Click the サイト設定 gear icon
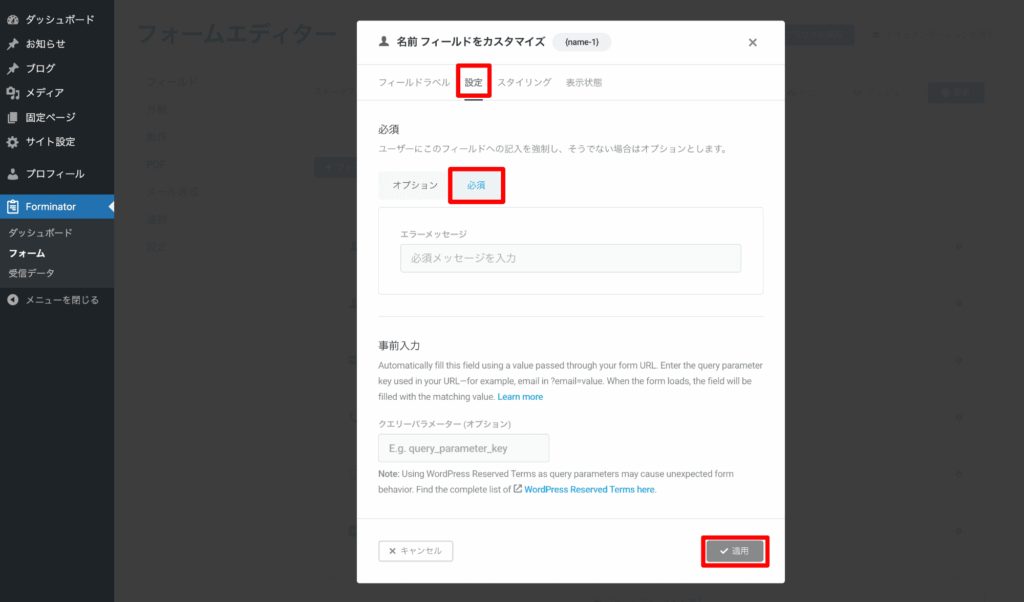The height and width of the screenshot is (602, 1024). coord(12,142)
